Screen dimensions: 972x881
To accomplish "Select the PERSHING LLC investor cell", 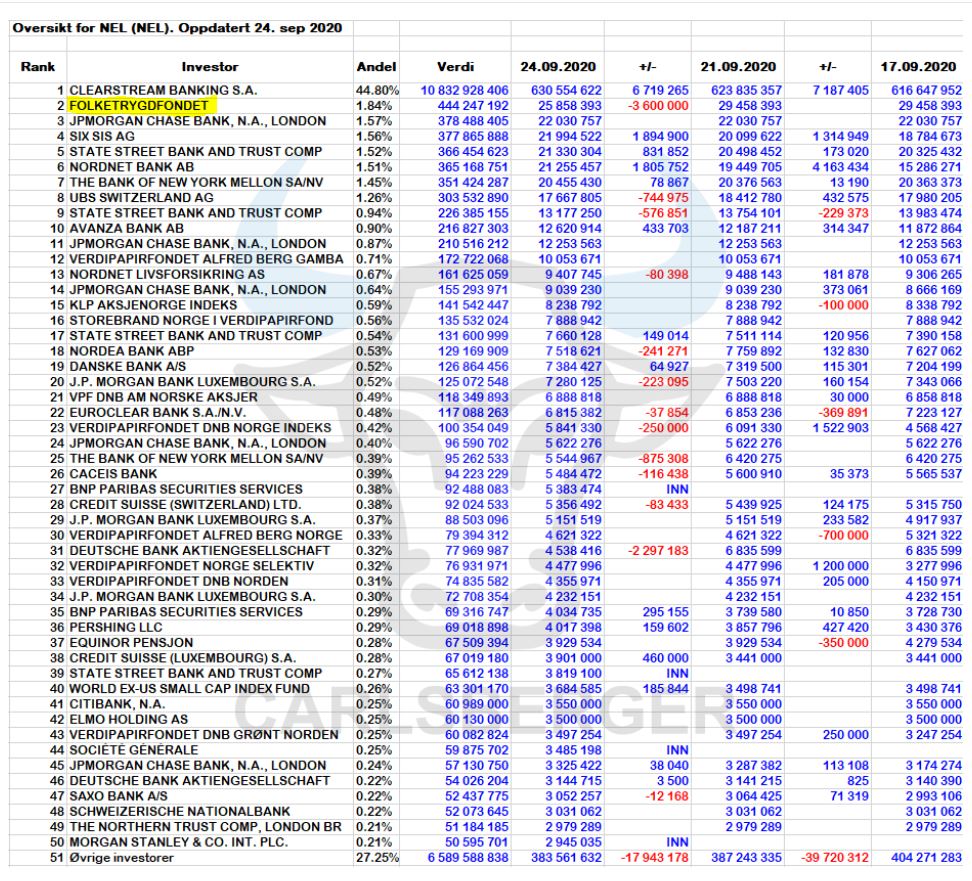I will (x=115, y=627).
